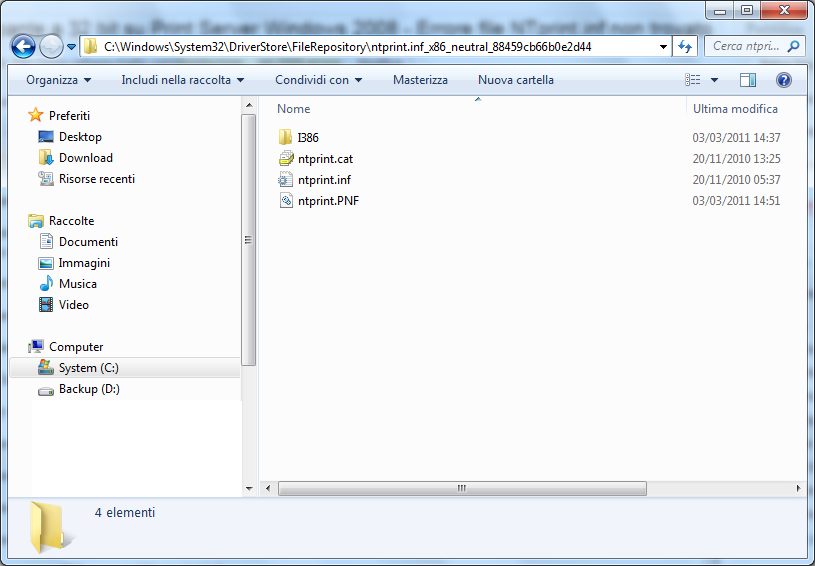Click the ntprint.PNF file name

pos(328,201)
